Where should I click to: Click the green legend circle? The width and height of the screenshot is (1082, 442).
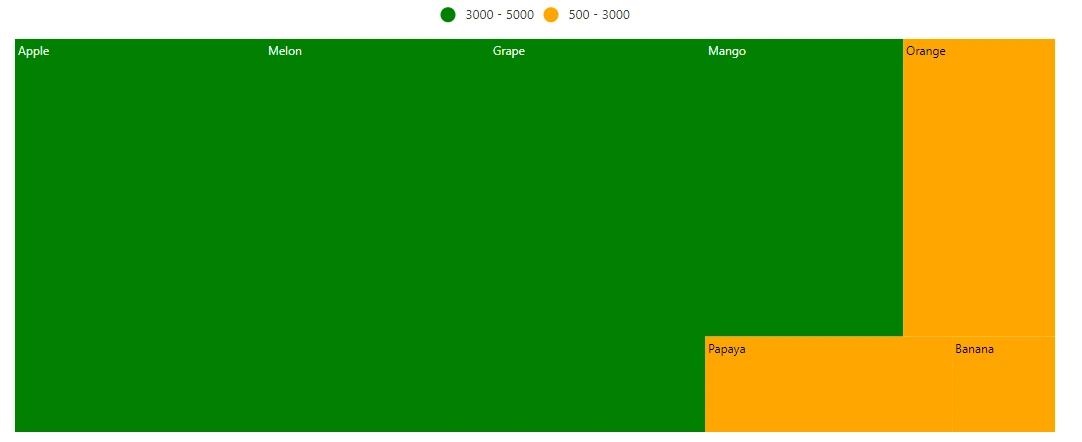(448, 14)
